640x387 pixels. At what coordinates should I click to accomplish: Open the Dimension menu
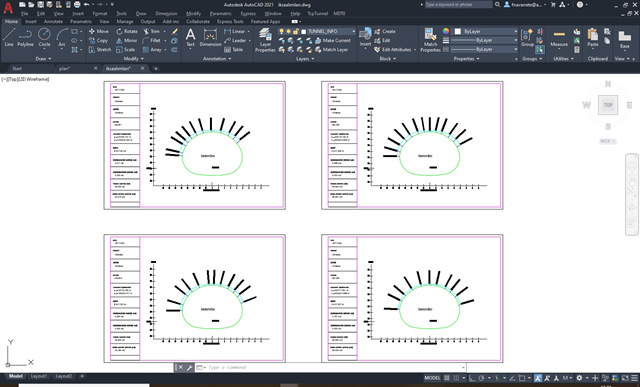pos(166,13)
